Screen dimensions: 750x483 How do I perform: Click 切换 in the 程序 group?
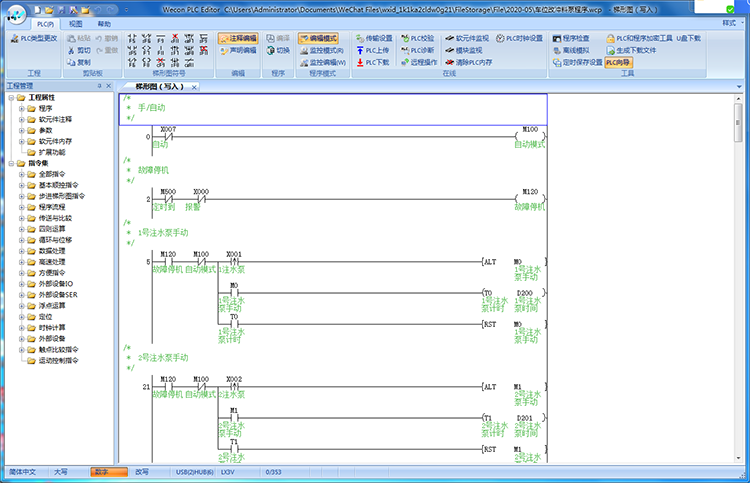tap(278, 50)
